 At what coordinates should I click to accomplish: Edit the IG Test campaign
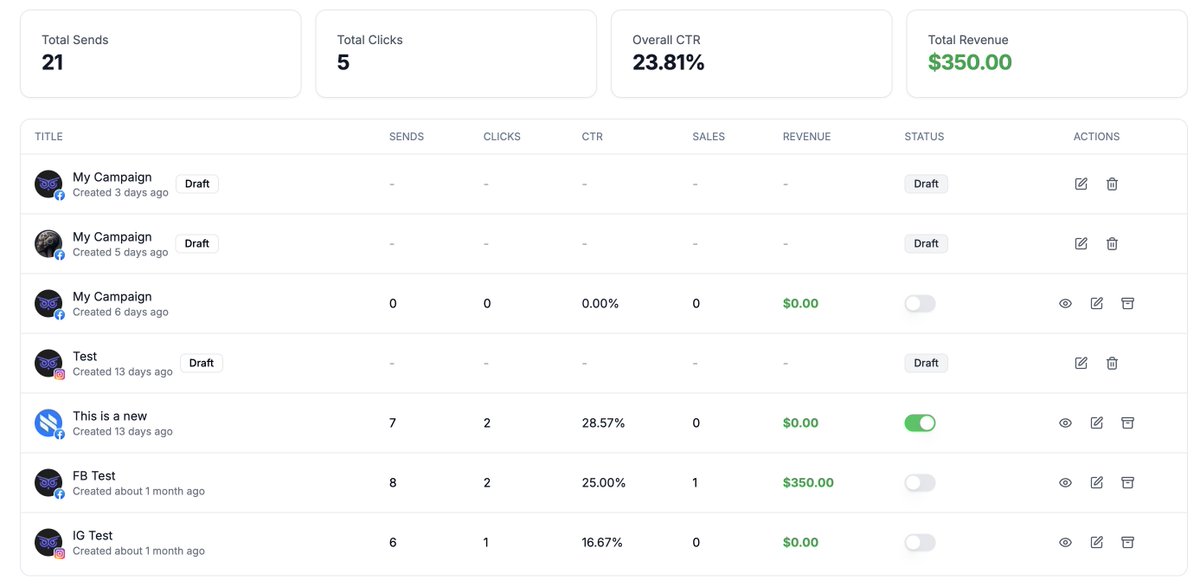tap(1097, 542)
